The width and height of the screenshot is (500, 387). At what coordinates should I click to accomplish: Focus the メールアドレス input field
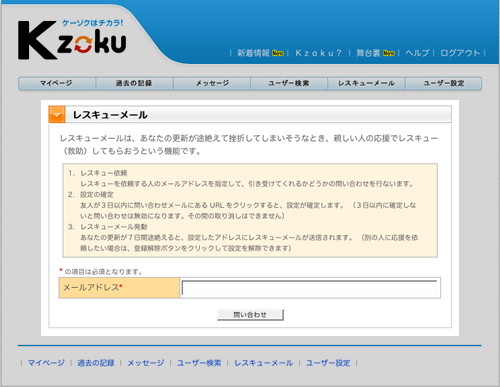[309, 288]
